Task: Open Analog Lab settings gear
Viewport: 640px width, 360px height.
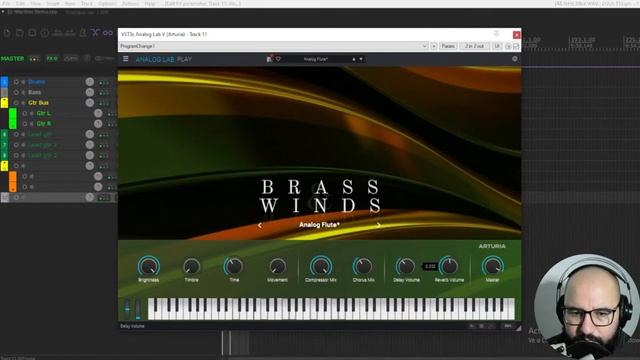Action: point(515,59)
